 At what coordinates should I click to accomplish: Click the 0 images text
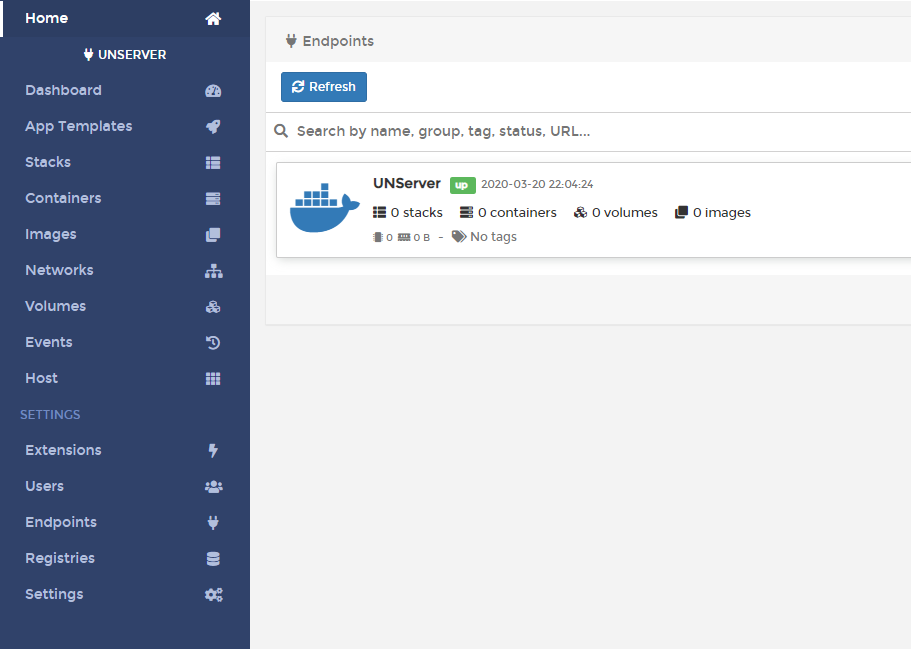click(722, 213)
